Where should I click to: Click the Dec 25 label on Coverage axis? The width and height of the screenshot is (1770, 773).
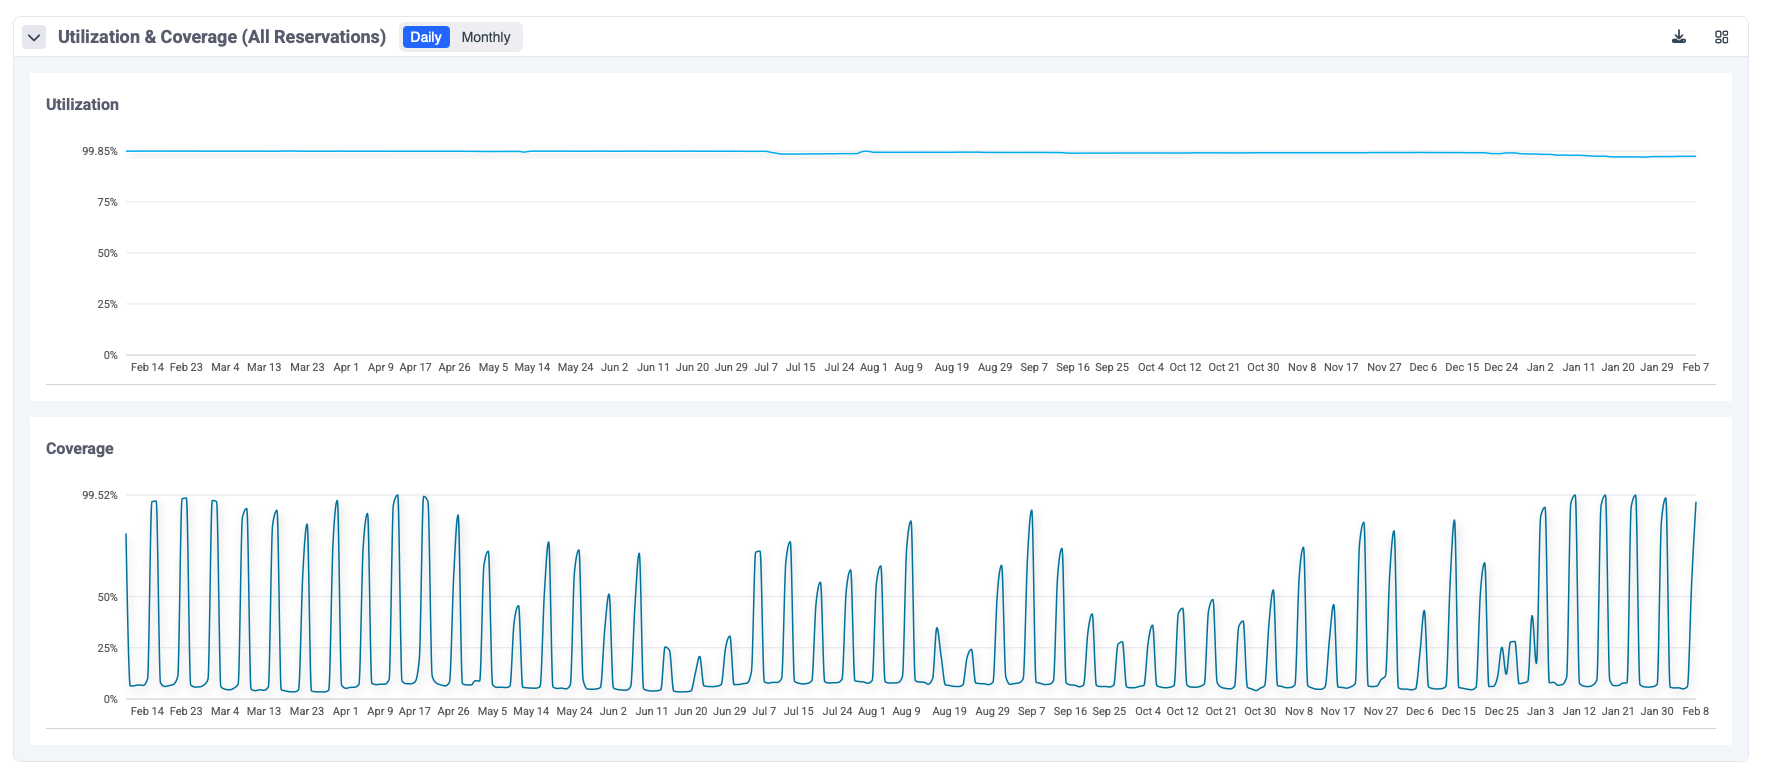(x=1501, y=711)
